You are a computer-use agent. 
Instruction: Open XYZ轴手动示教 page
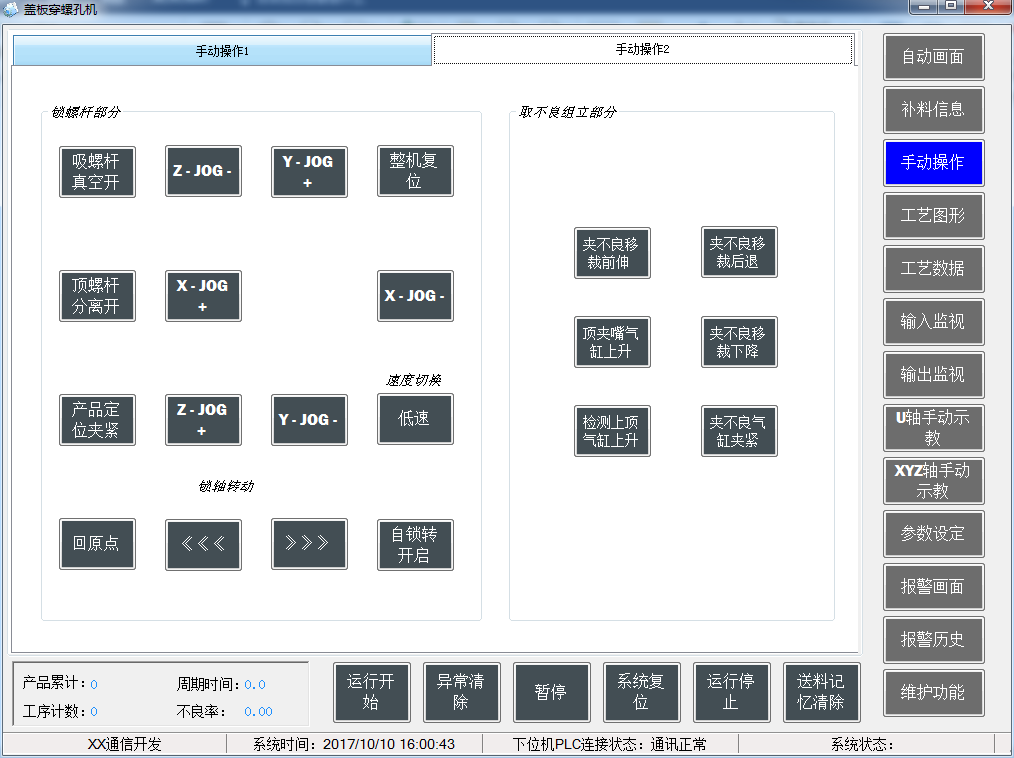(933, 481)
